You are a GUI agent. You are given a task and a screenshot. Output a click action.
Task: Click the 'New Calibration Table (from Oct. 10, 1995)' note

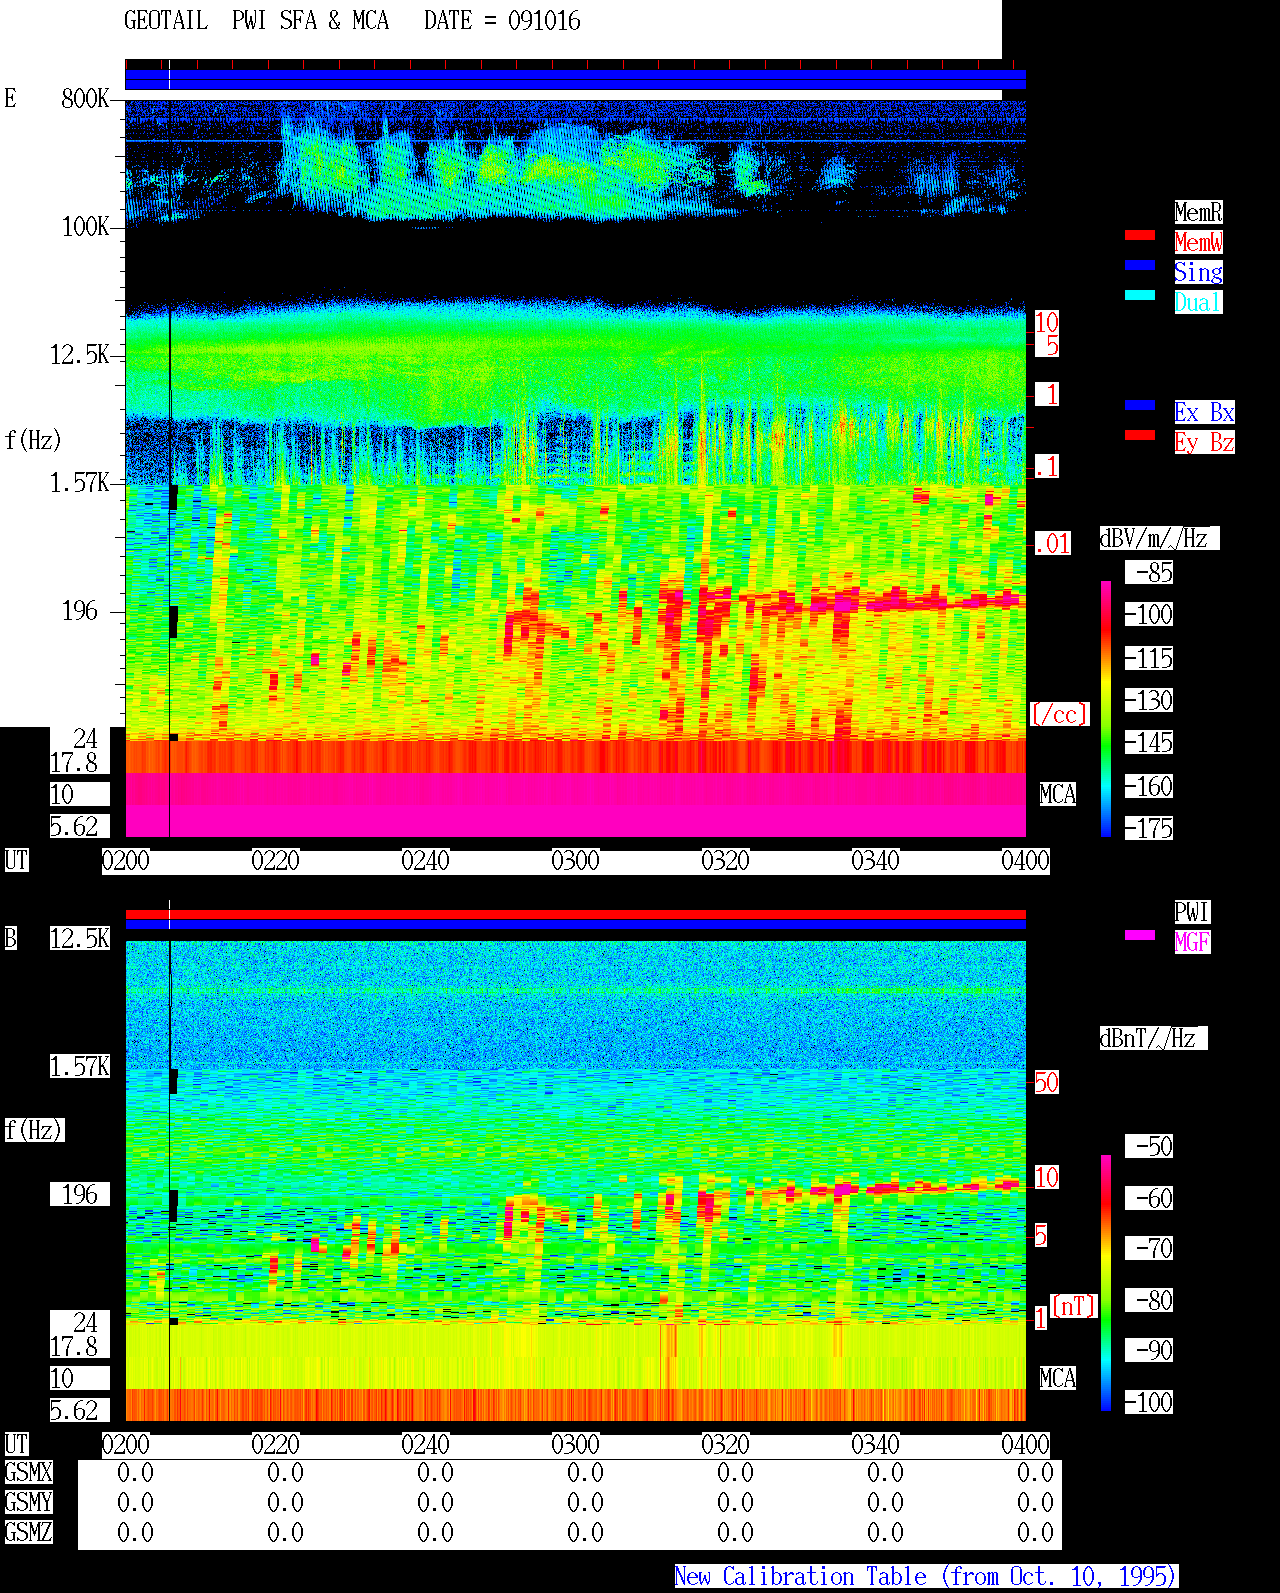(x=926, y=1576)
